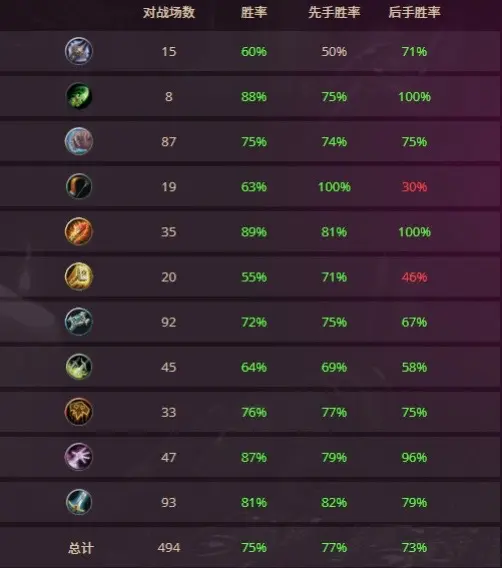Select the 494 total games value
The image size is (502, 568).
click(x=169, y=548)
